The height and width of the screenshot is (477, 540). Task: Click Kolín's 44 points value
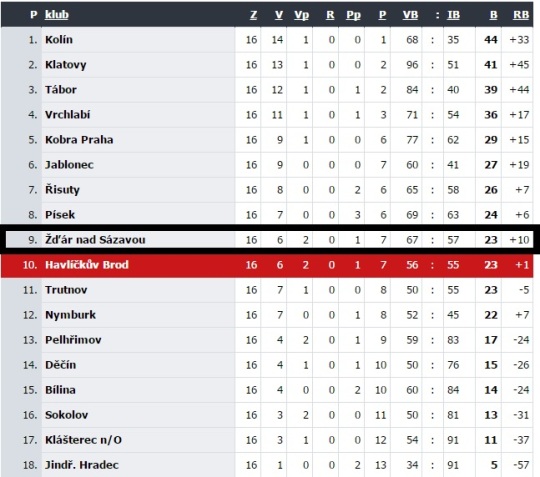pyautogui.click(x=491, y=40)
